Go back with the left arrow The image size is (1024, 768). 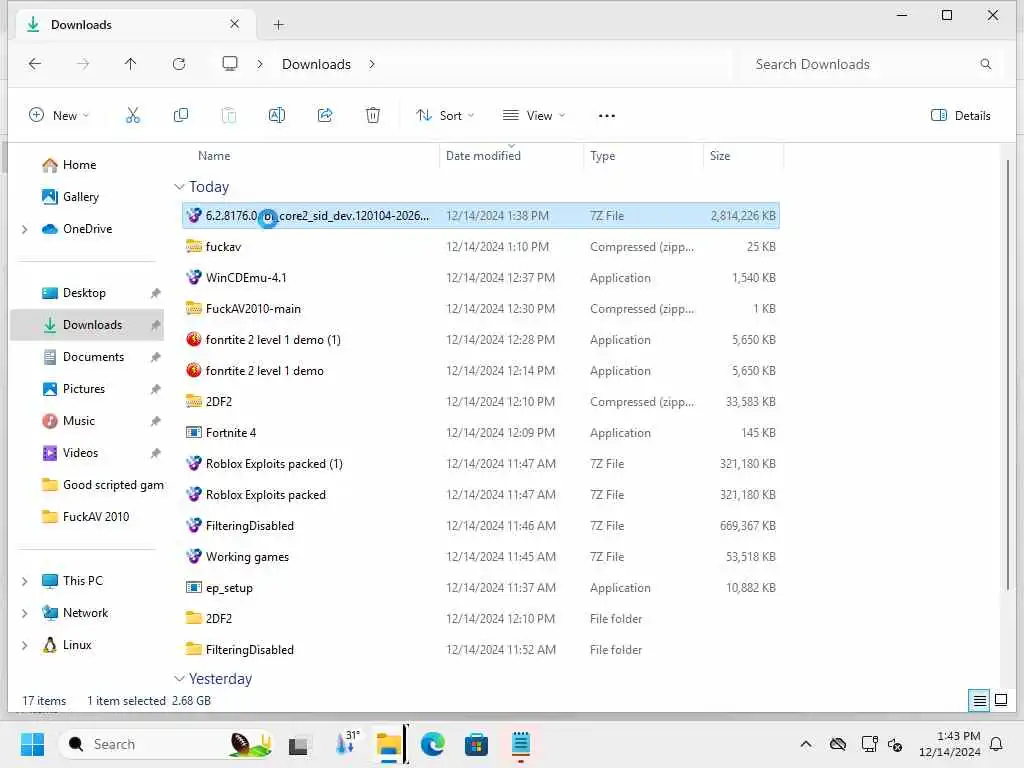pyautogui.click(x=35, y=64)
